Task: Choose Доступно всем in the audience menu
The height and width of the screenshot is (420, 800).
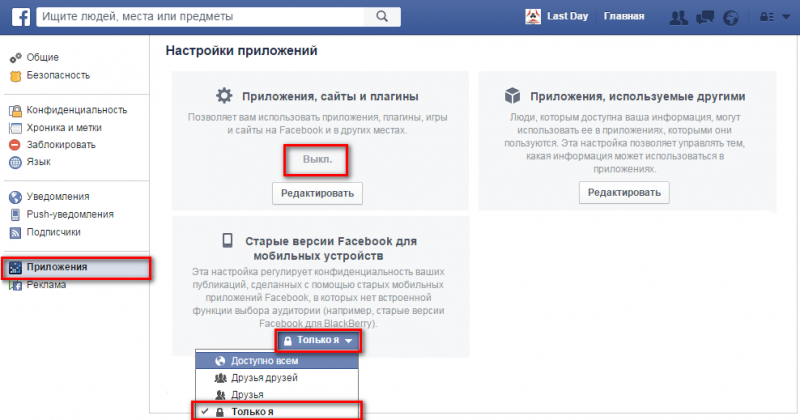Action: 277,361
